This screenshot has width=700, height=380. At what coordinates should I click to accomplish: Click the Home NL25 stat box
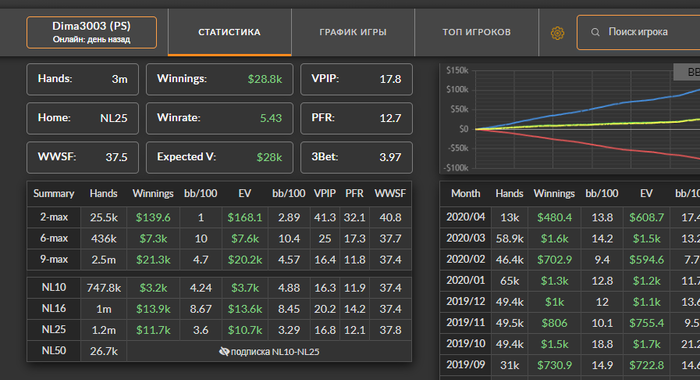click(83, 118)
